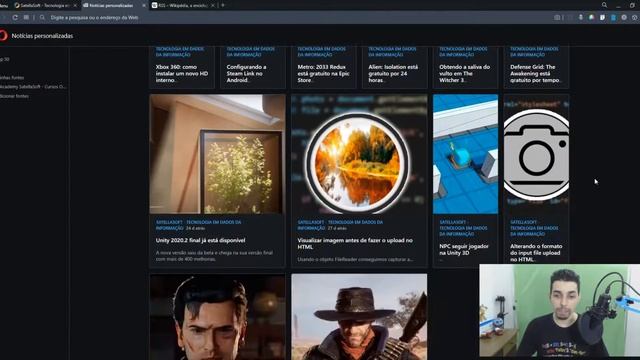The image size is (640, 360).
Task: Open the Unity 2020.2 plant window thumbnail
Action: click(x=218, y=154)
